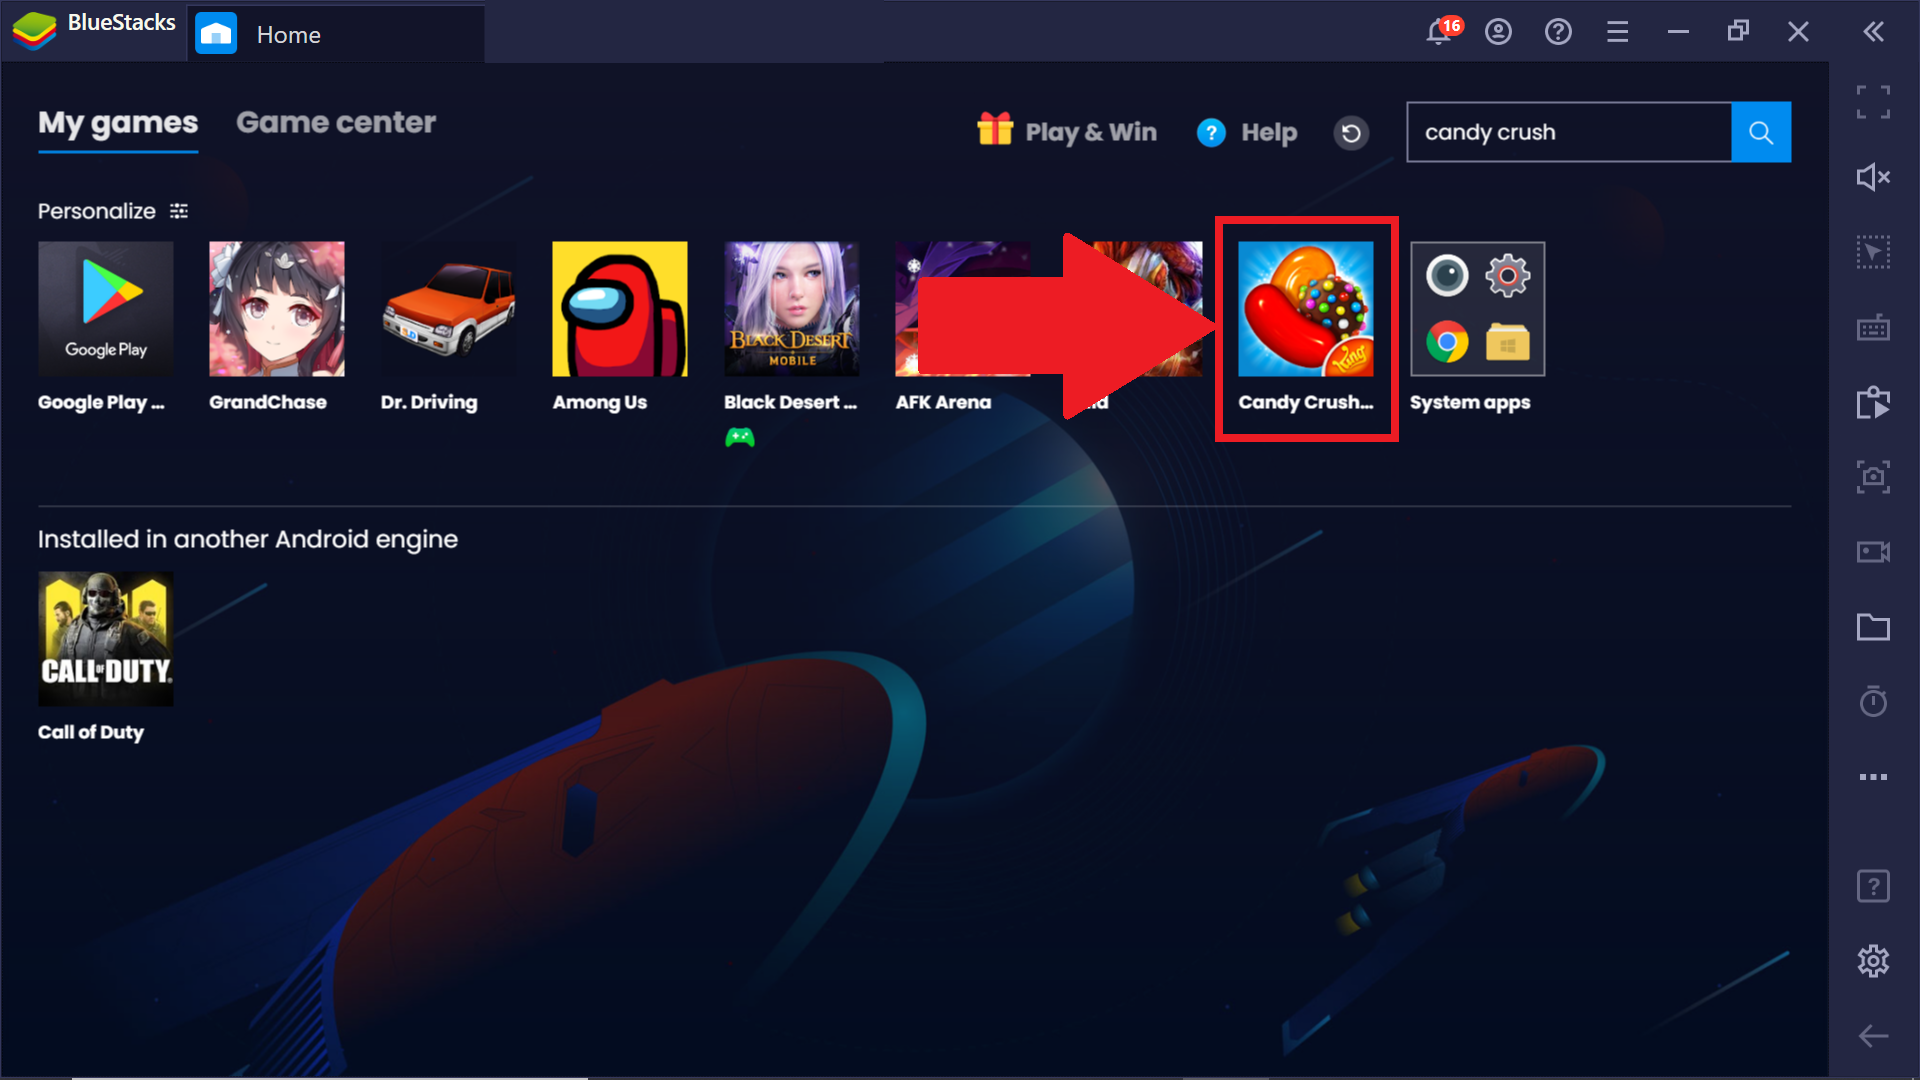Type in the candy crush search field
Screen dimensions: 1920x1080
(x=1571, y=132)
